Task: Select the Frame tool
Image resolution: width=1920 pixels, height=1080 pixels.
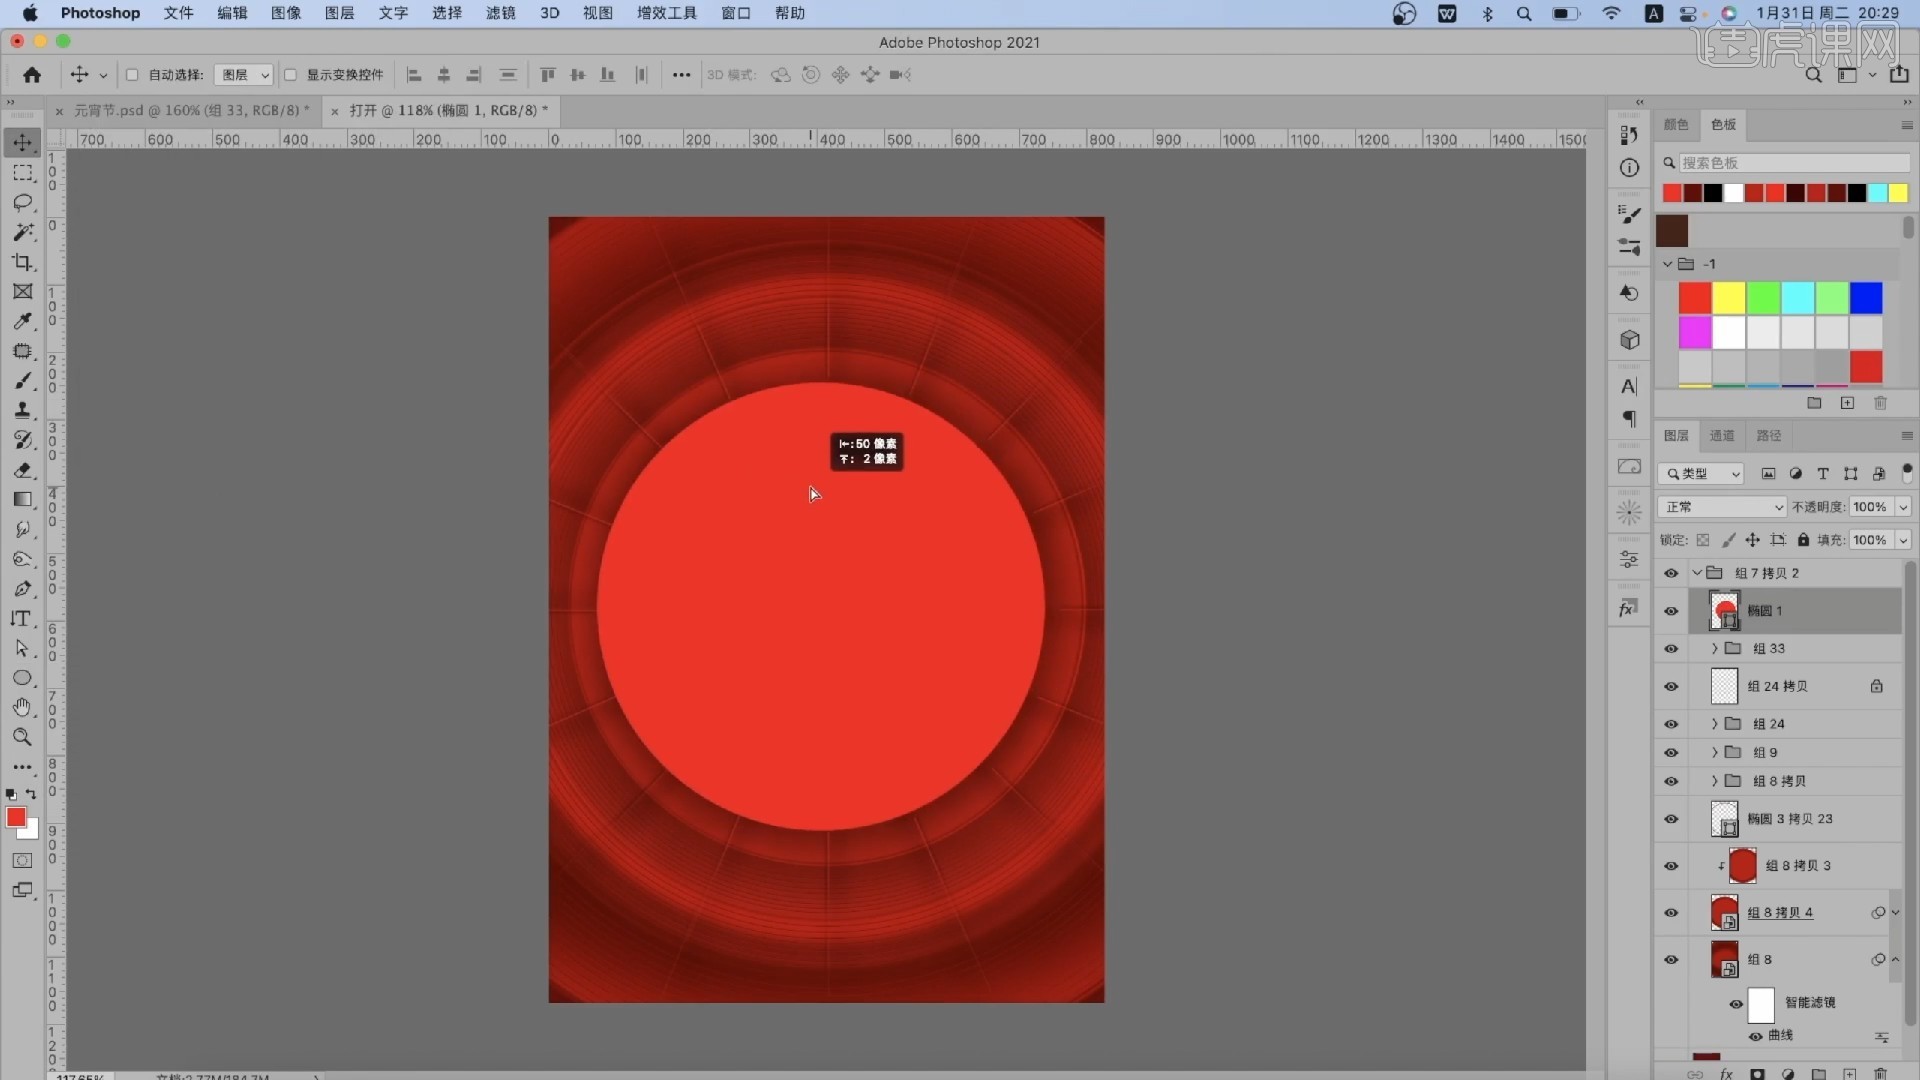Action: 22,291
